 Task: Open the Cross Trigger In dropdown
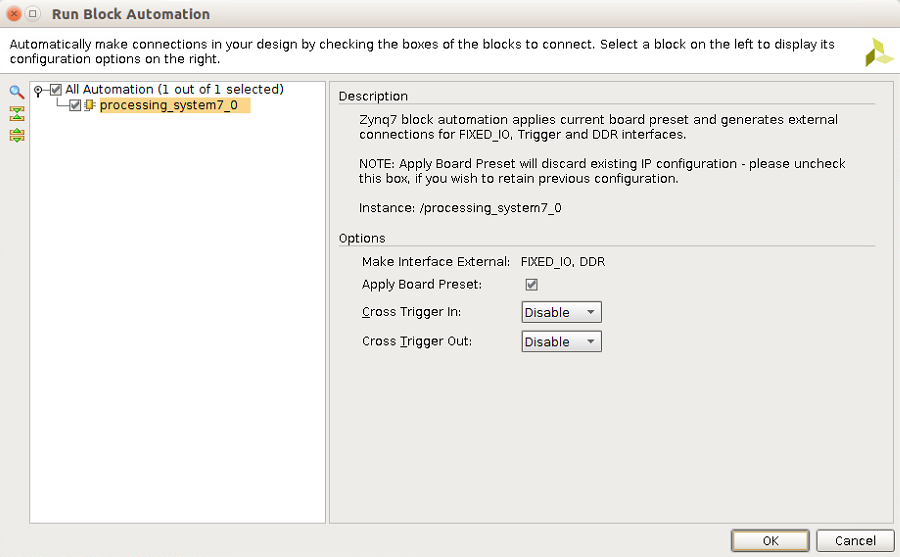tap(561, 312)
